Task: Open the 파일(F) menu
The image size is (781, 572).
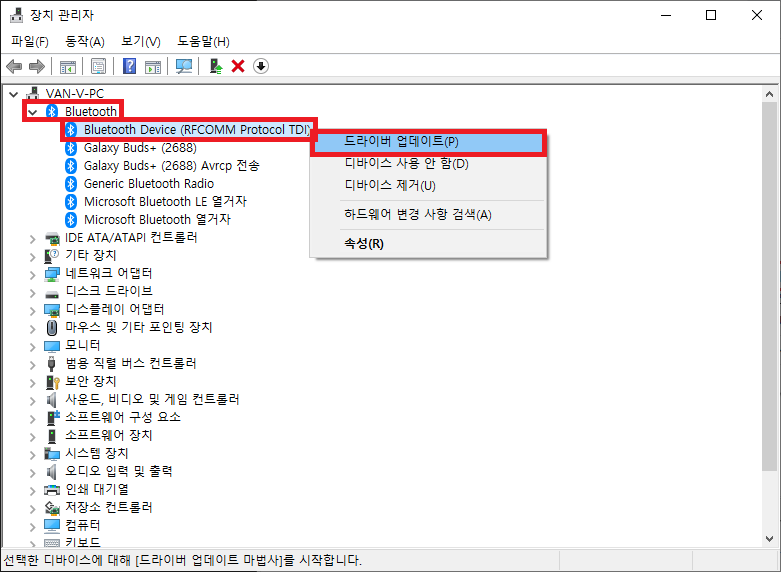Action: click(29, 41)
